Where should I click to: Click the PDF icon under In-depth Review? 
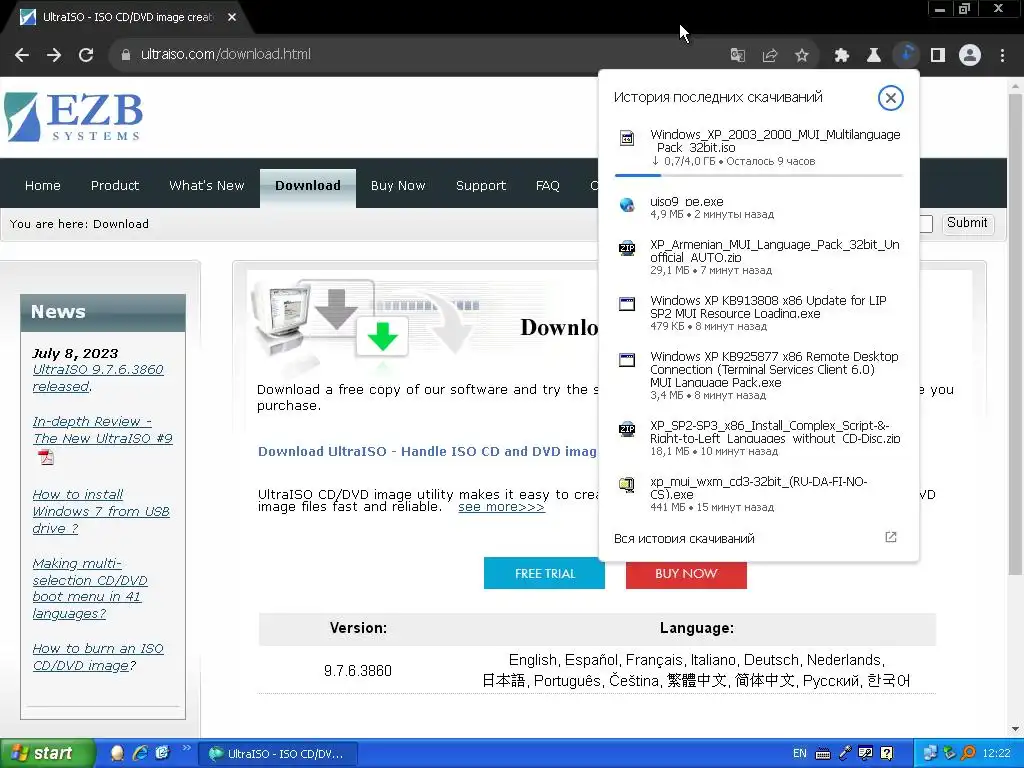(46, 456)
